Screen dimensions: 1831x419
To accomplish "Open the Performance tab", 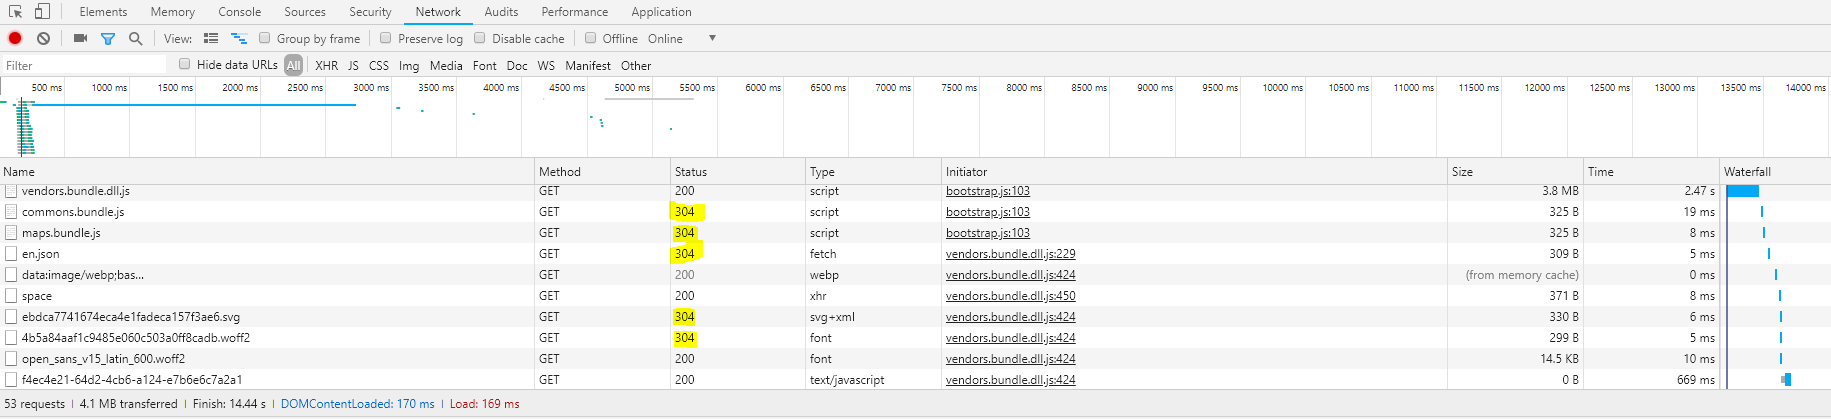I will (574, 12).
